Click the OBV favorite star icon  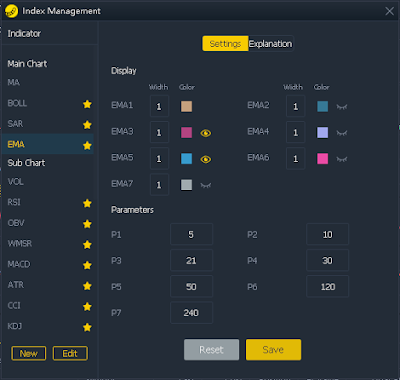pyautogui.click(x=87, y=224)
